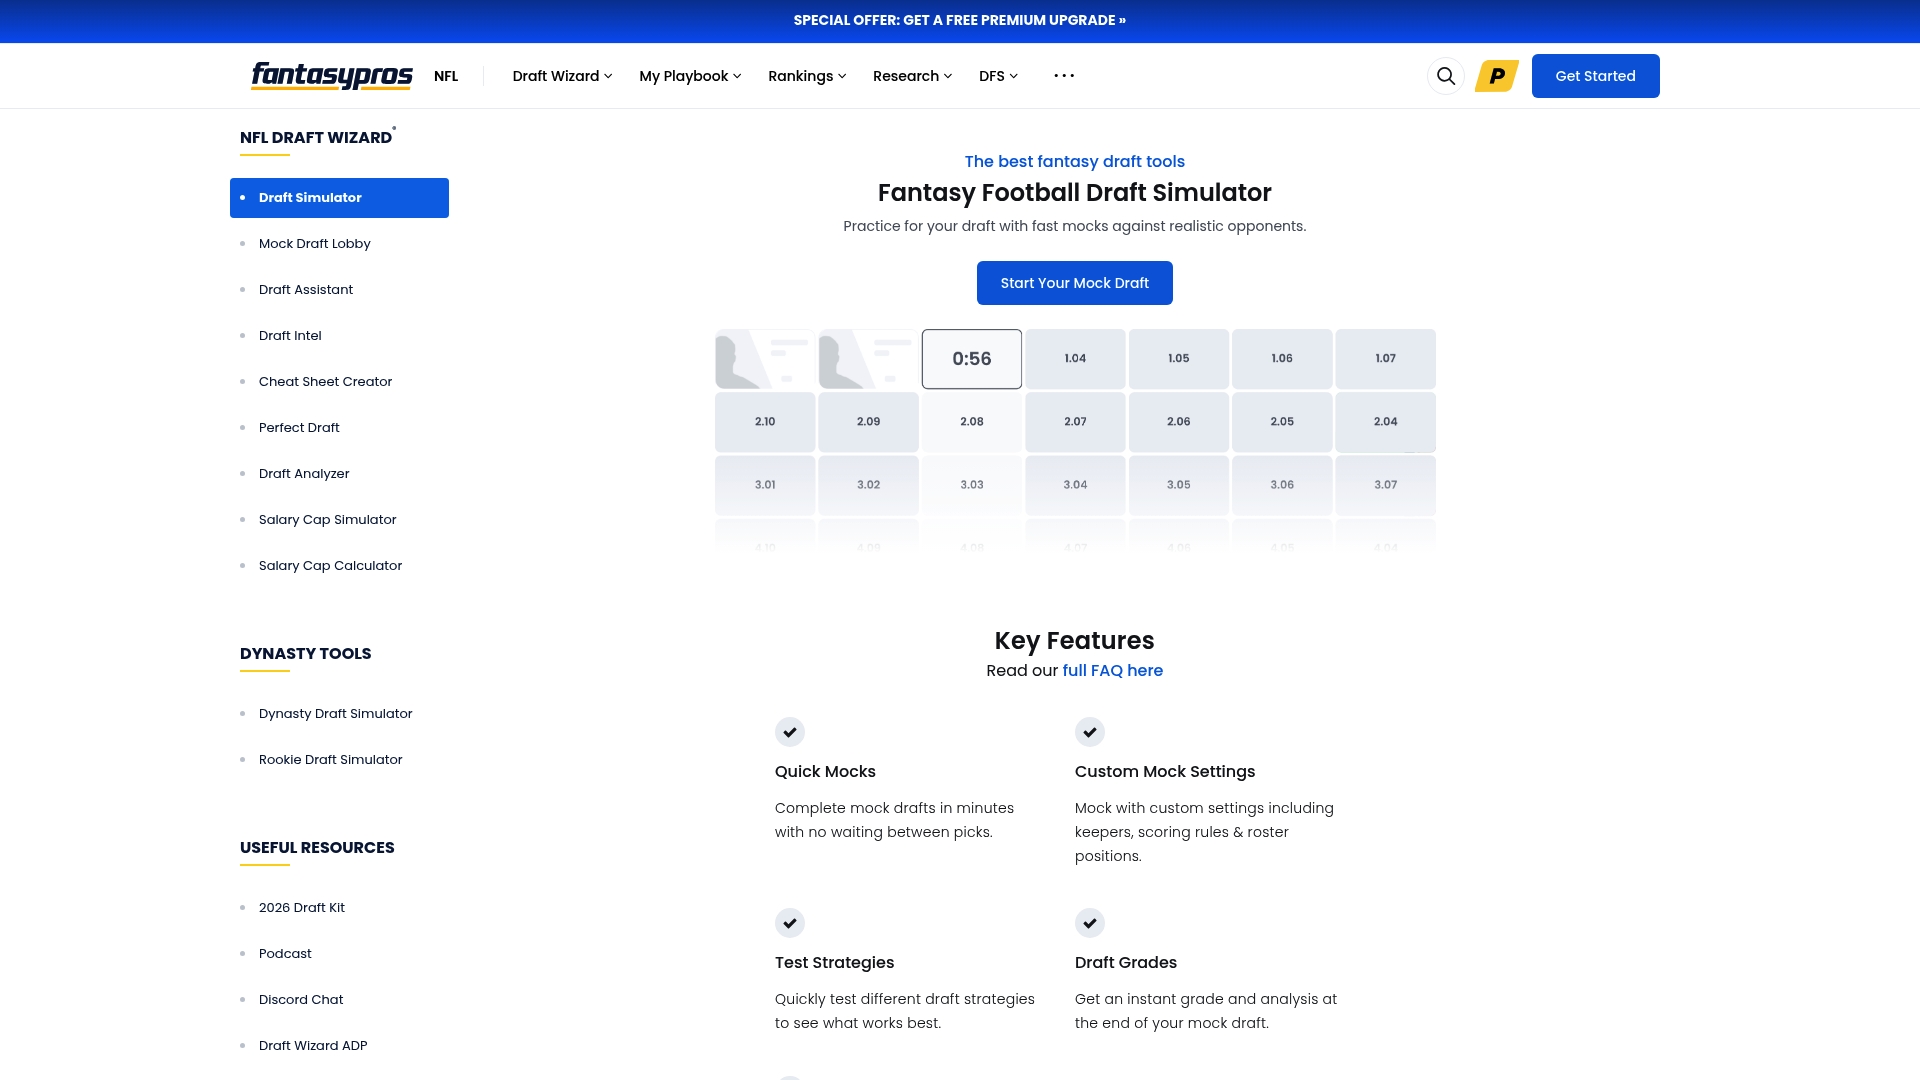The image size is (1920, 1080).
Task: Open the three-dot more menu
Action: [x=1064, y=76]
